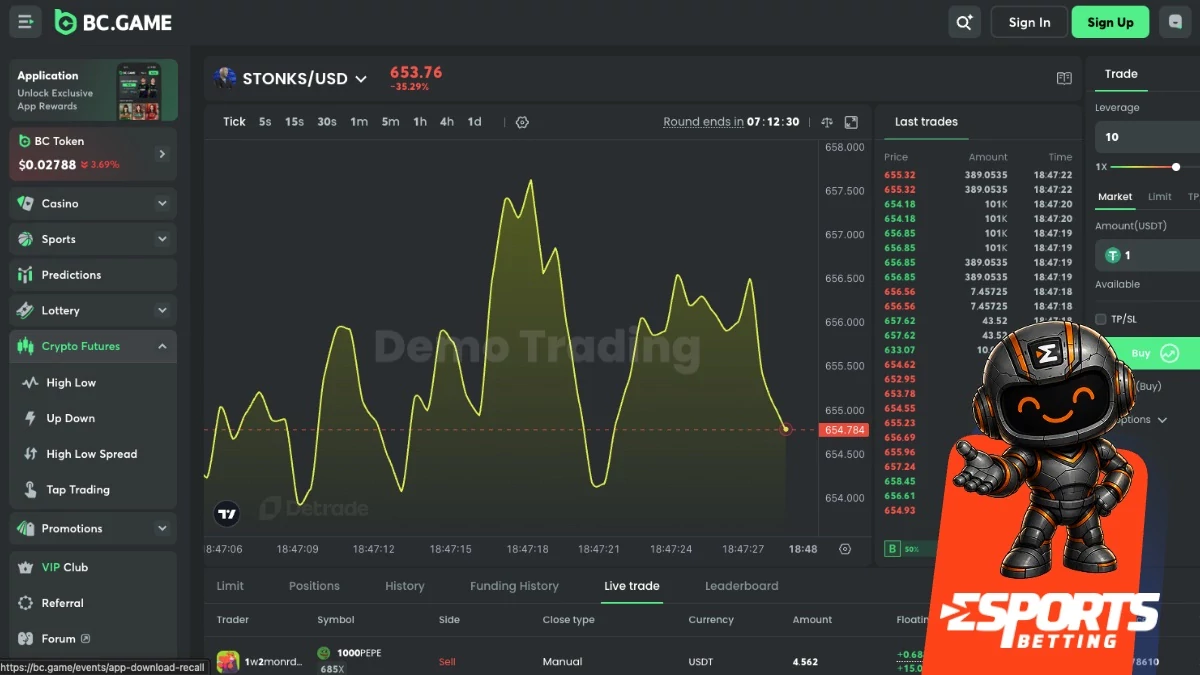Click the Round ends in countdown text
Screen dimensions: 1200x675
(x=731, y=122)
